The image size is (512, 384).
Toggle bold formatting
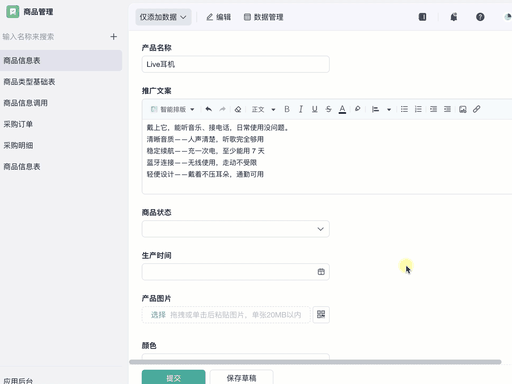click(x=287, y=109)
